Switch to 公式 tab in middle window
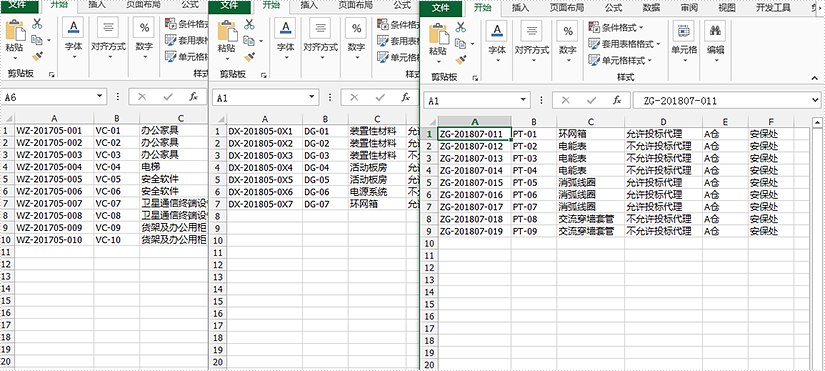This screenshot has height=371, width=825. click(x=402, y=5)
